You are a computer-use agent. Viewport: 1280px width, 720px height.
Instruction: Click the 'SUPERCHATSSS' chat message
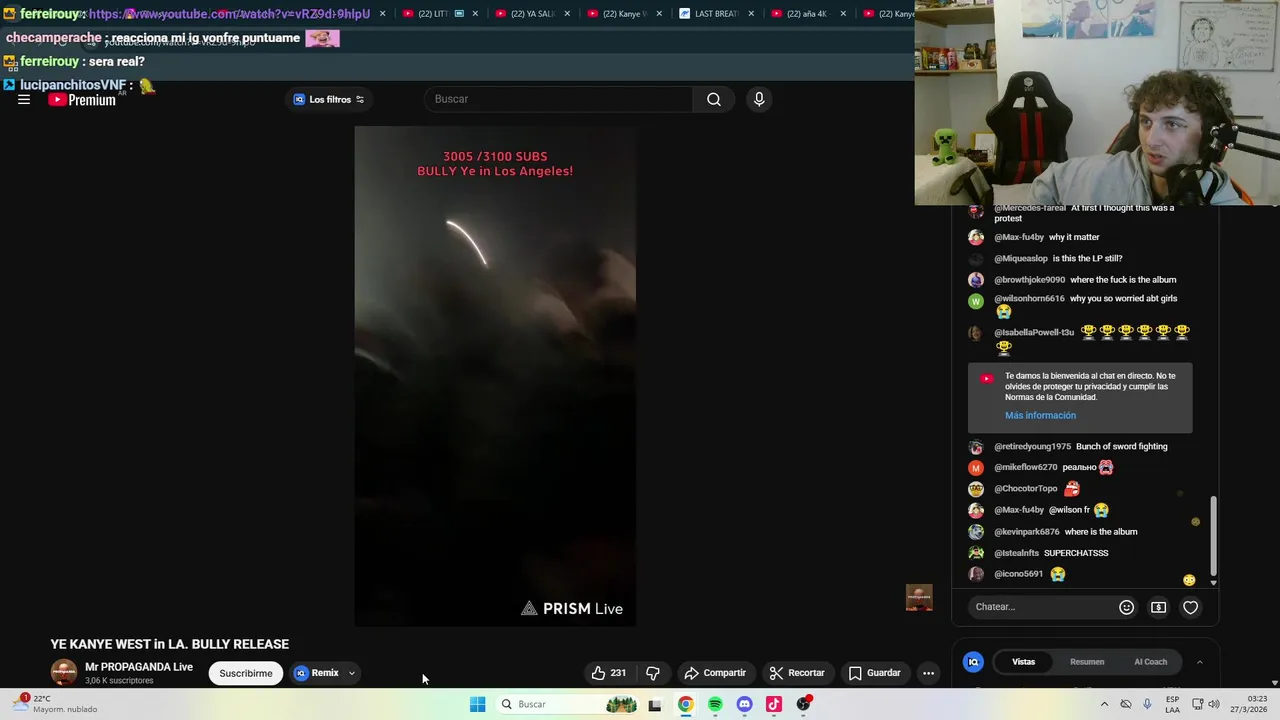point(1076,553)
